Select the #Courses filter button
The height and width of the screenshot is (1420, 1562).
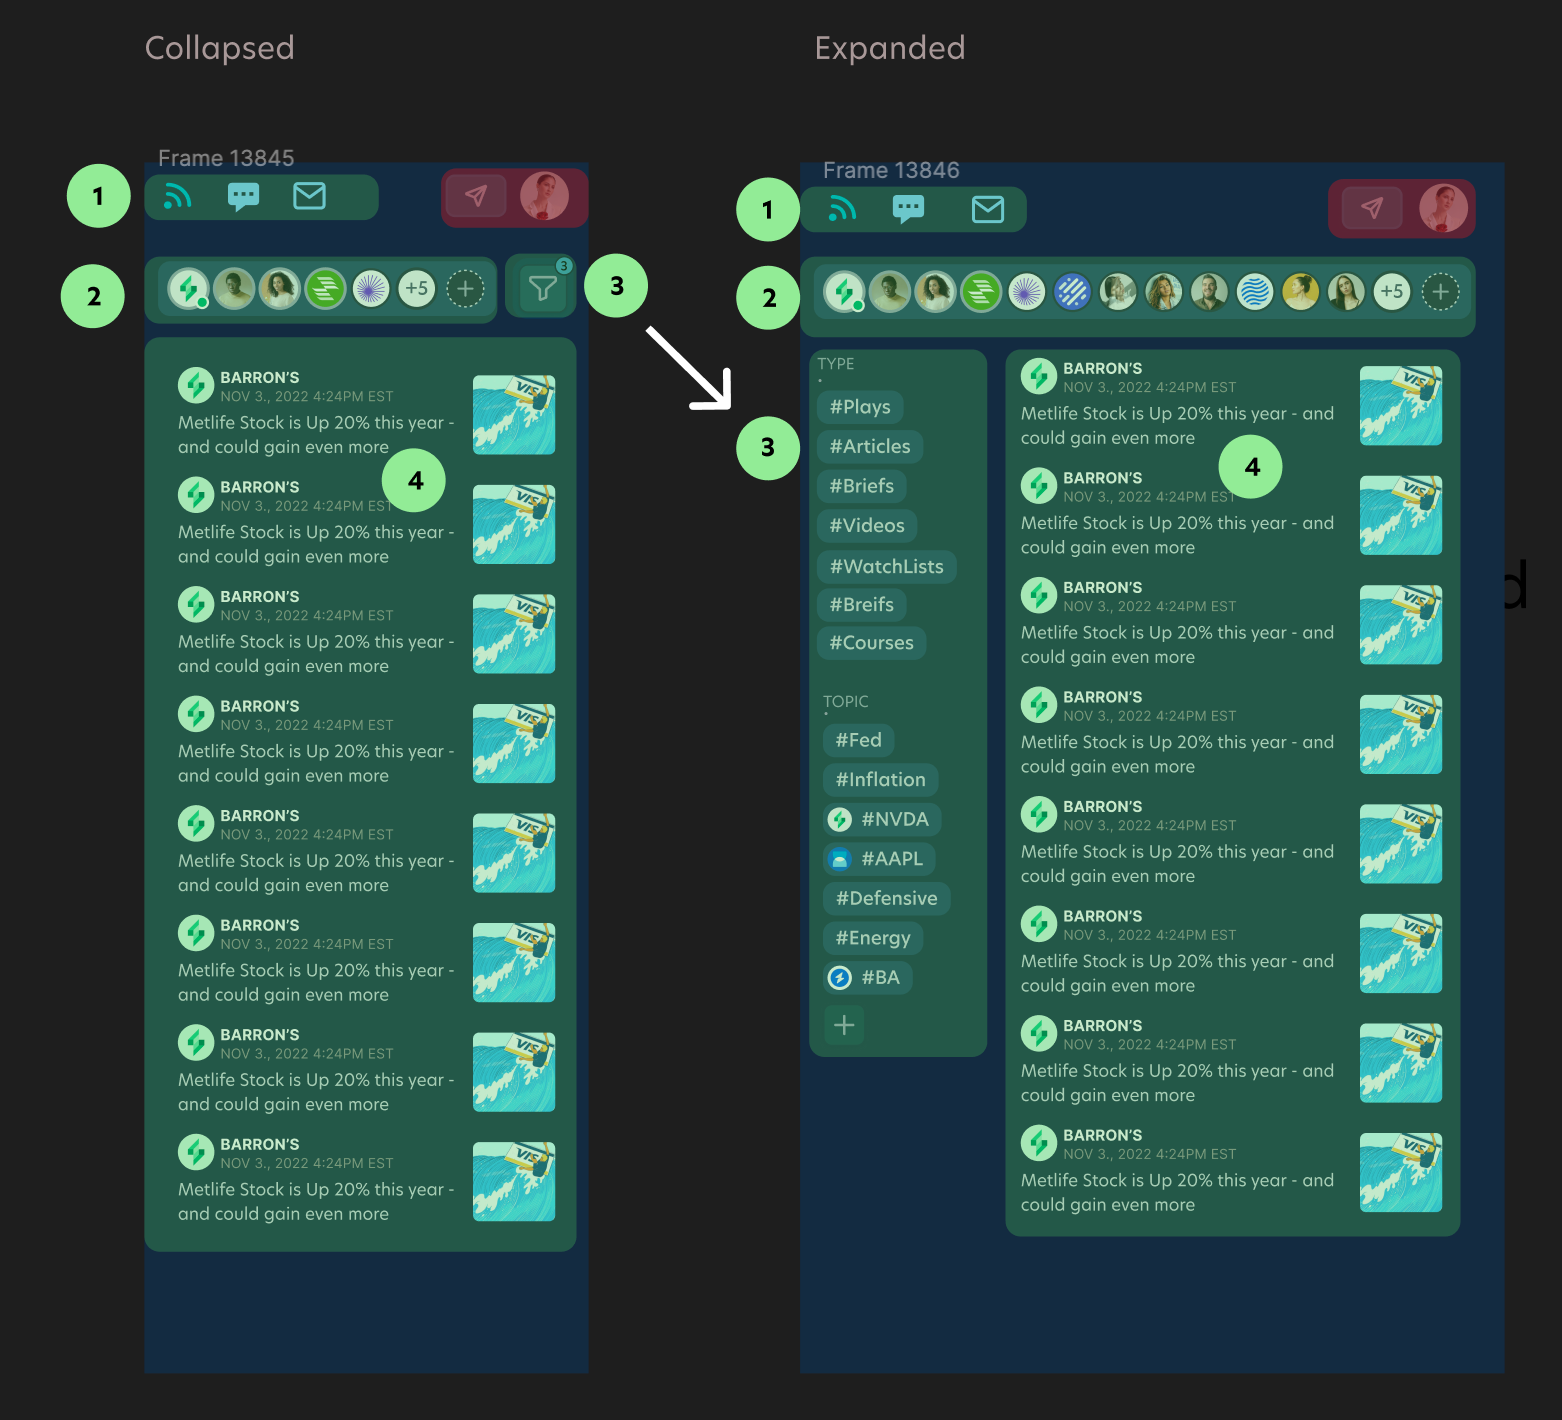(x=871, y=643)
